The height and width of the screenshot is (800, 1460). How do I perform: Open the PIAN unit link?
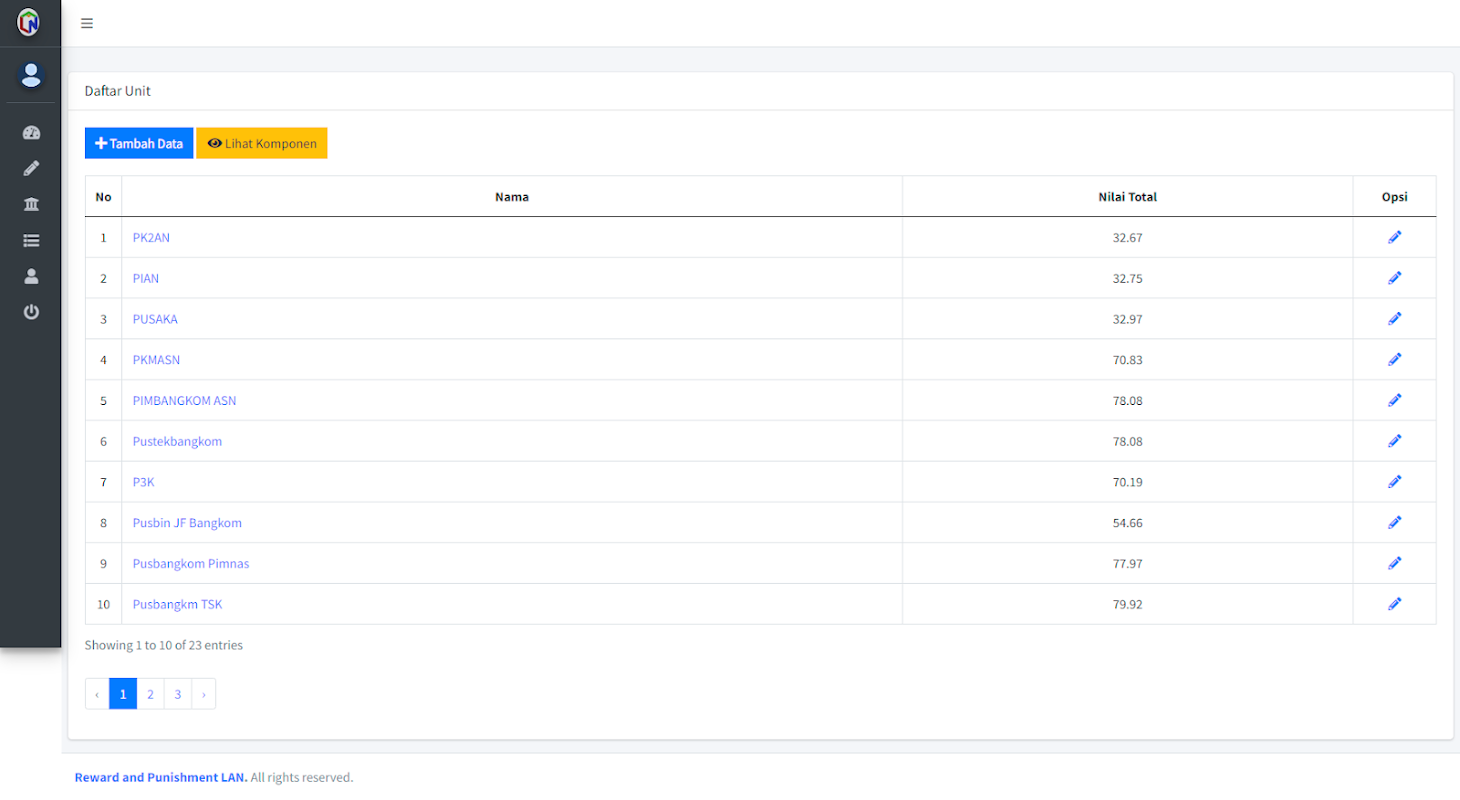click(146, 278)
